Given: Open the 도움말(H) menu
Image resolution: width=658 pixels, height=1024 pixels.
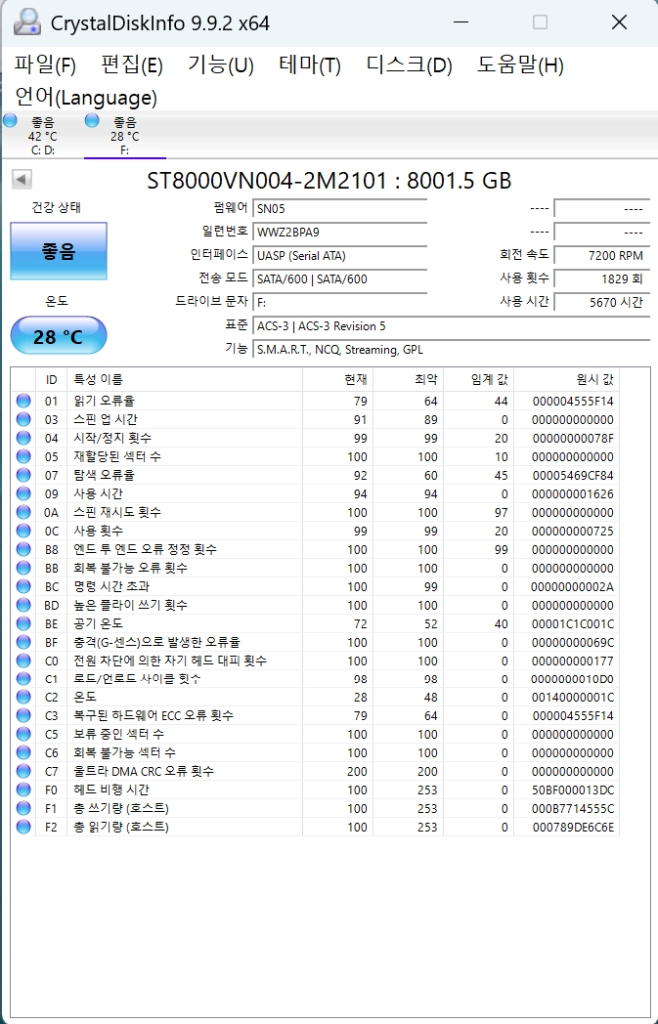Looking at the screenshot, I should click(x=520, y=65).
